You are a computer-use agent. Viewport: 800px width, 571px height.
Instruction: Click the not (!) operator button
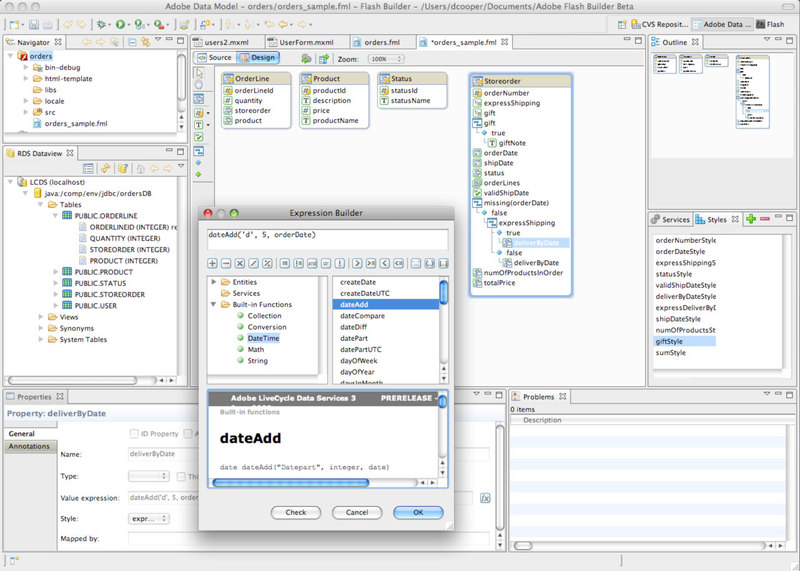coord(340,263)
